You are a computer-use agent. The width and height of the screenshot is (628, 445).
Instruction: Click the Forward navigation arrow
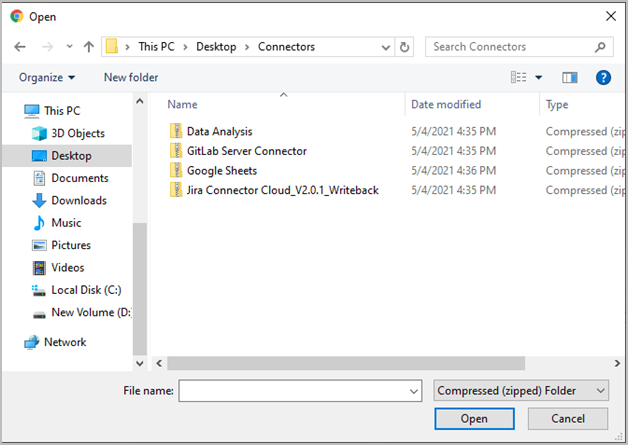click(47, 47)
